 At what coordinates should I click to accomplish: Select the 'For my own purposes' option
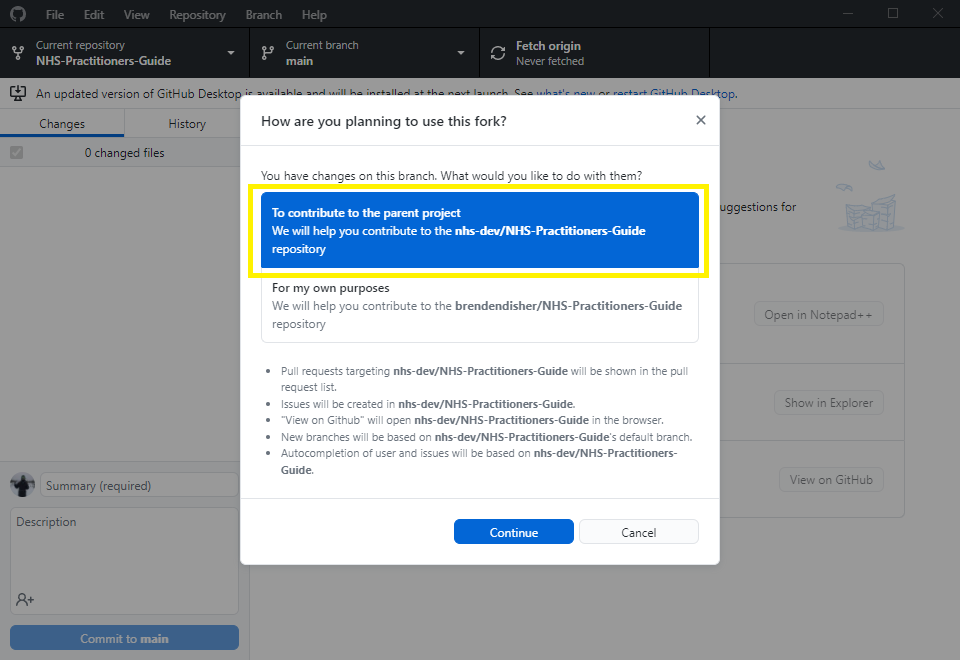point(479,306)
